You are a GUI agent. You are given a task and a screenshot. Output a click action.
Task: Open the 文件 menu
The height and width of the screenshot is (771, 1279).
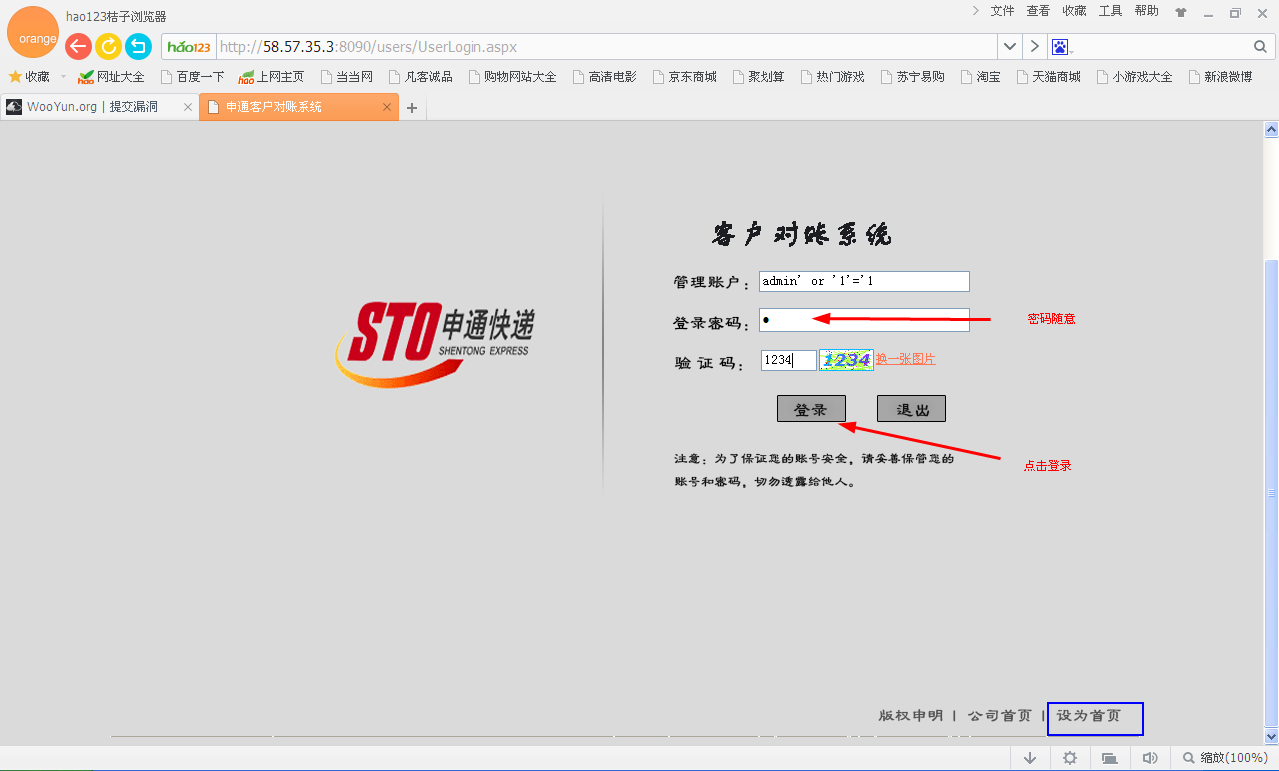pos(1002,11)
